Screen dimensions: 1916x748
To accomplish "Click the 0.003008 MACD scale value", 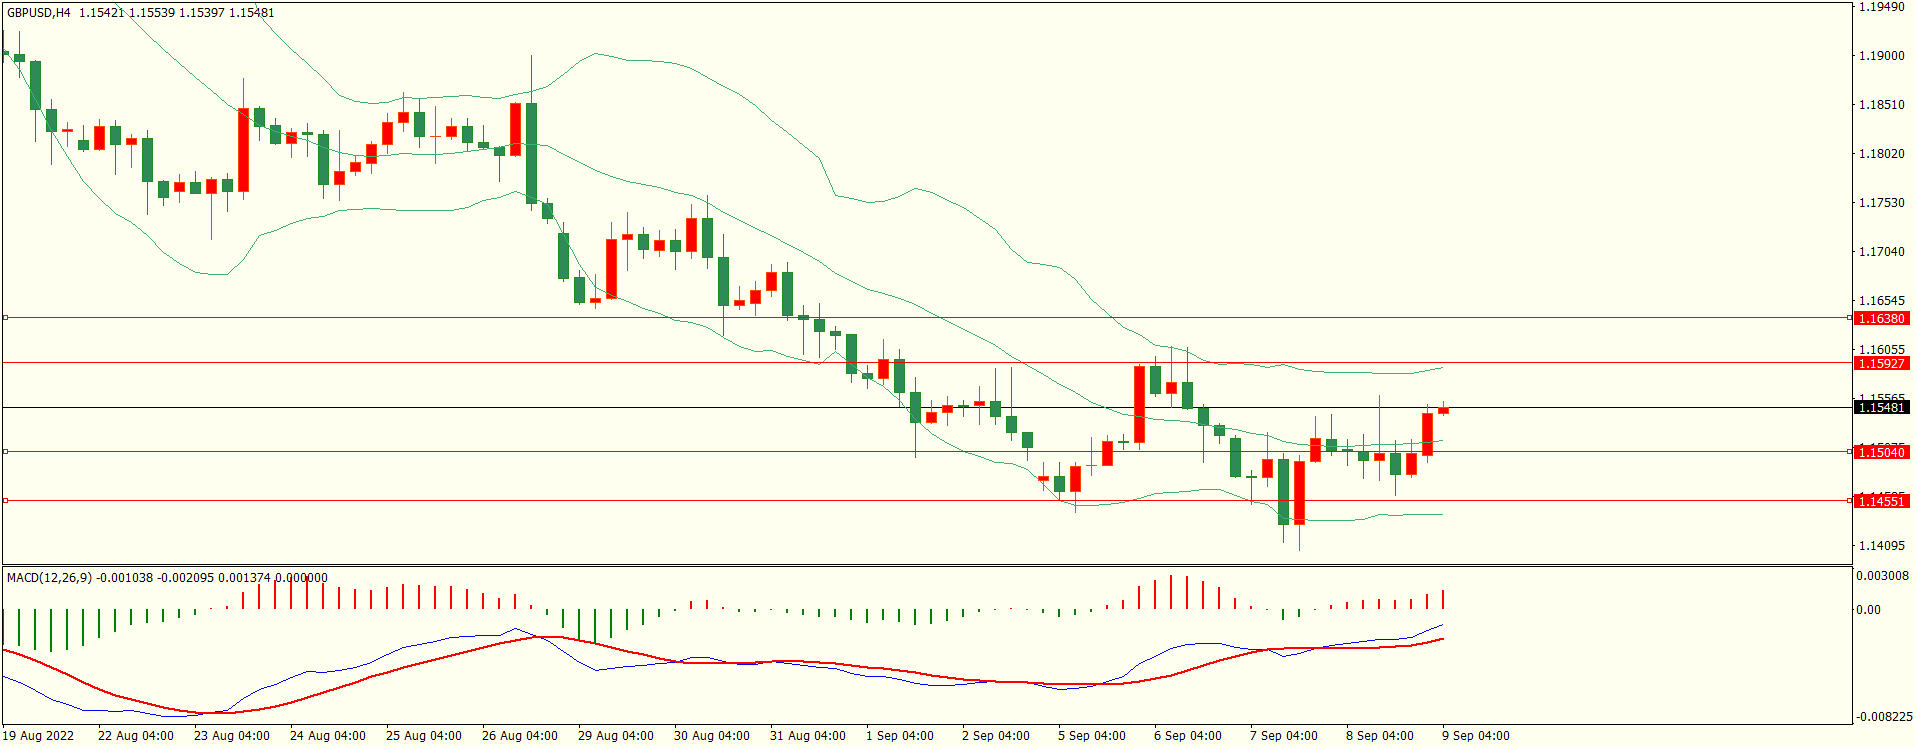I will [x=1882, y=576].
